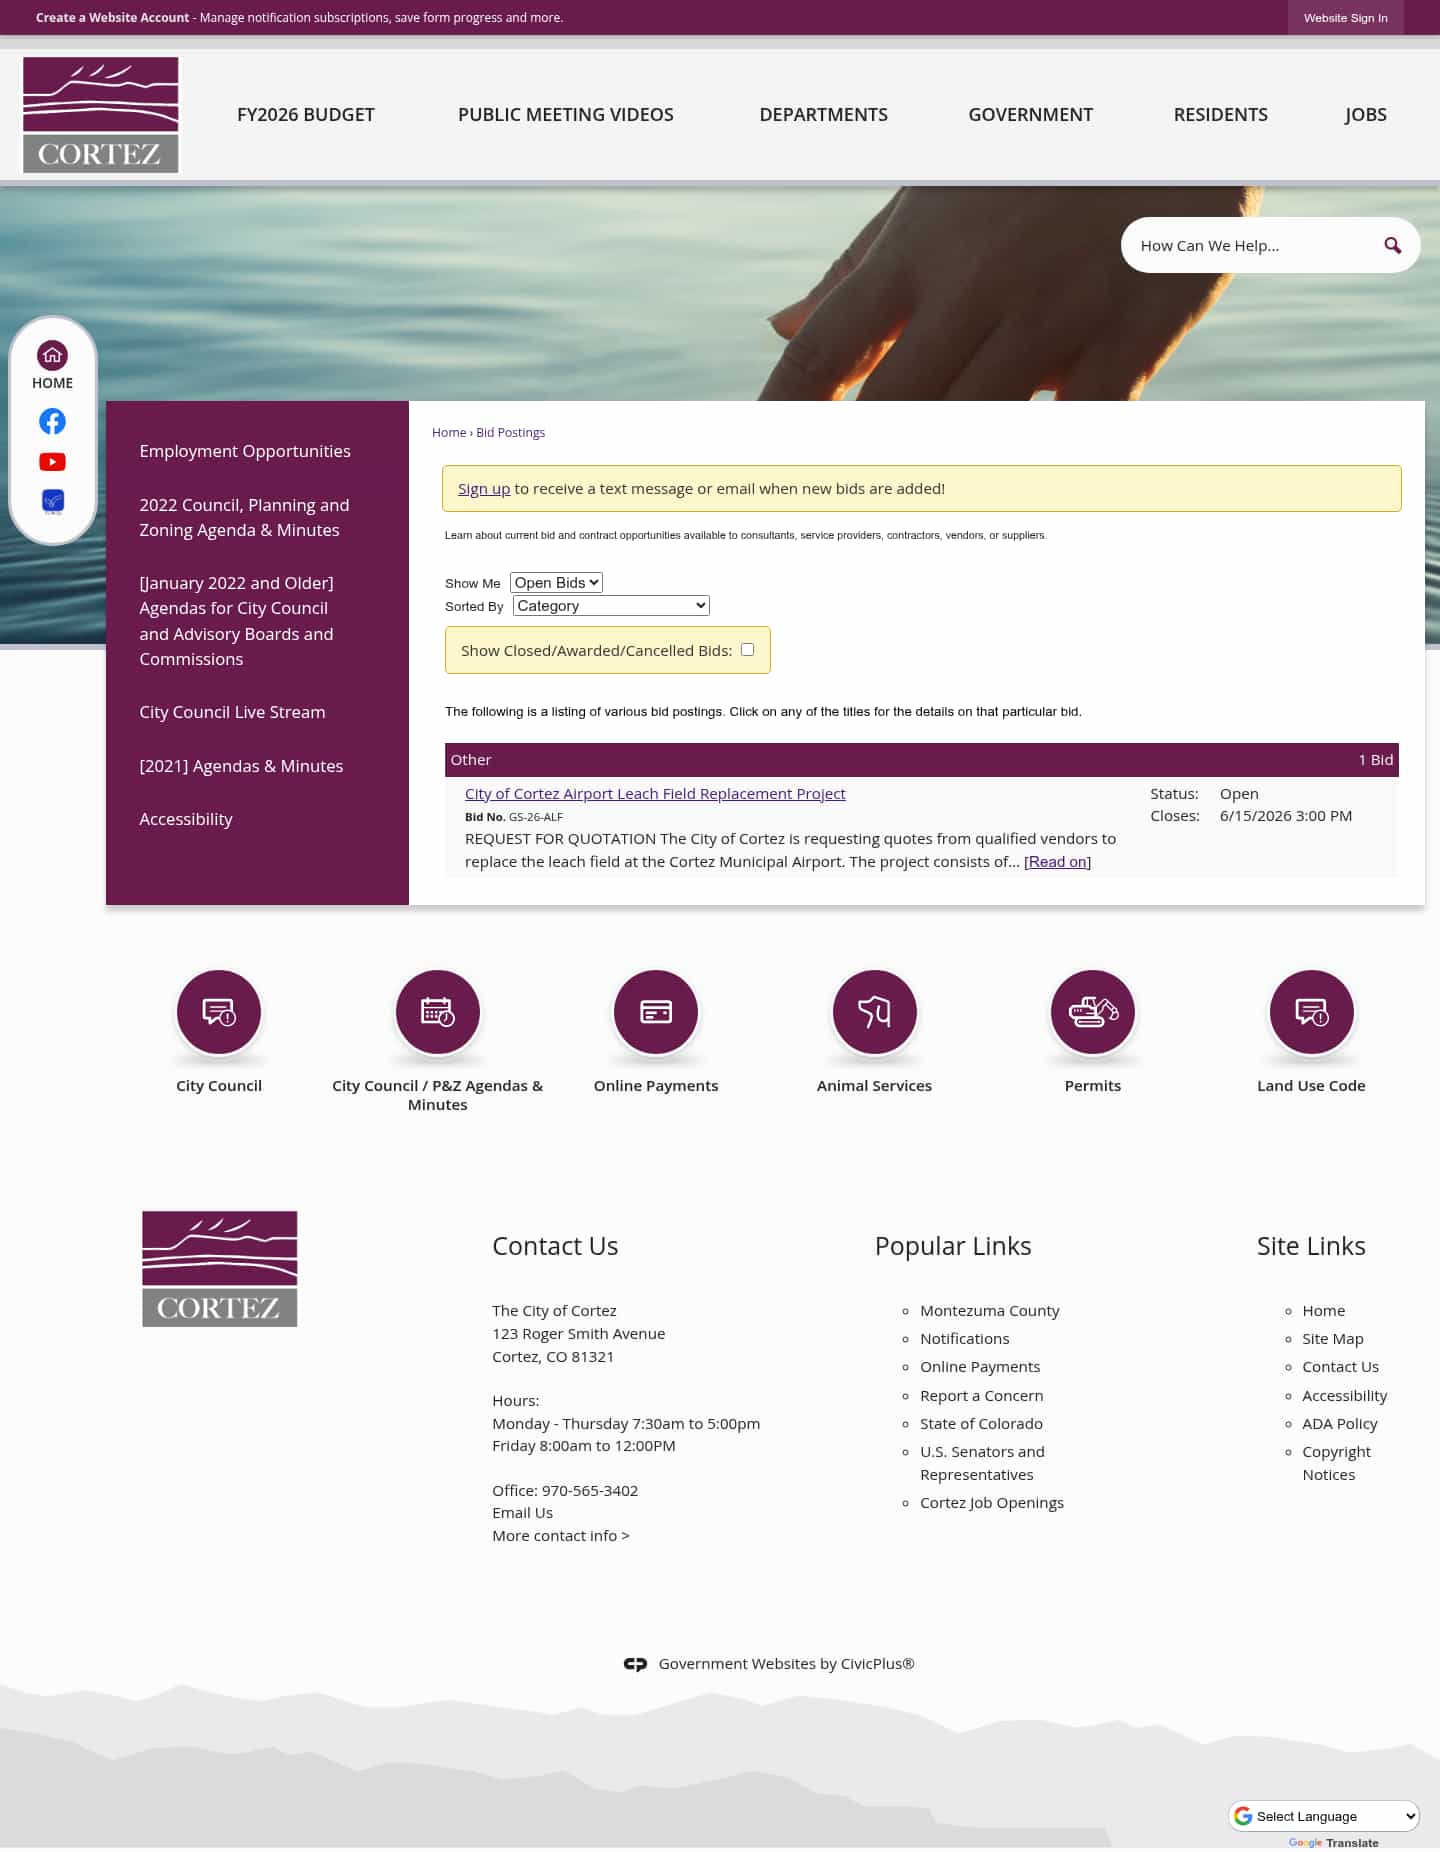The image size is (1440, 1852).
Task: Click the Sign up link for bid notifications
Action: [x=484, y=489]
